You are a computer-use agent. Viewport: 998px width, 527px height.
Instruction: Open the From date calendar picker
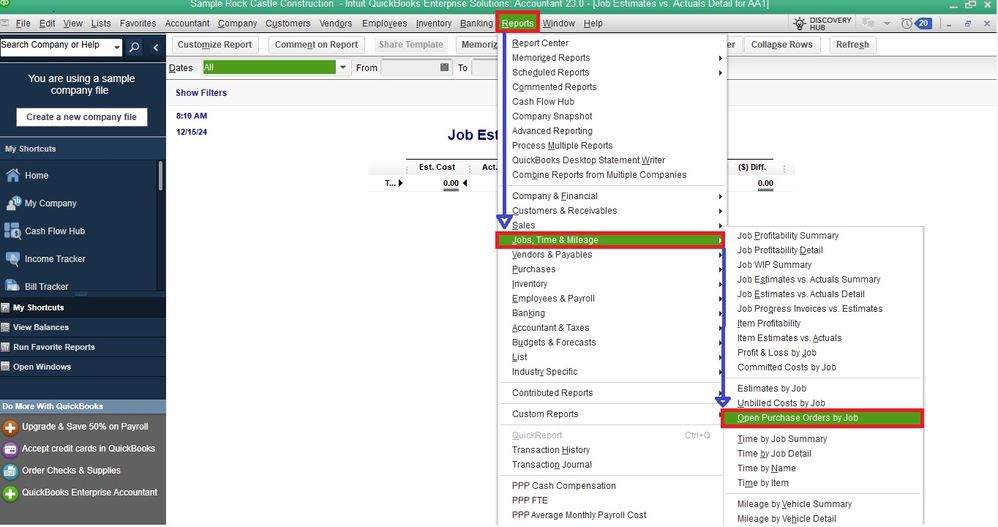click(x=444, y=67)
